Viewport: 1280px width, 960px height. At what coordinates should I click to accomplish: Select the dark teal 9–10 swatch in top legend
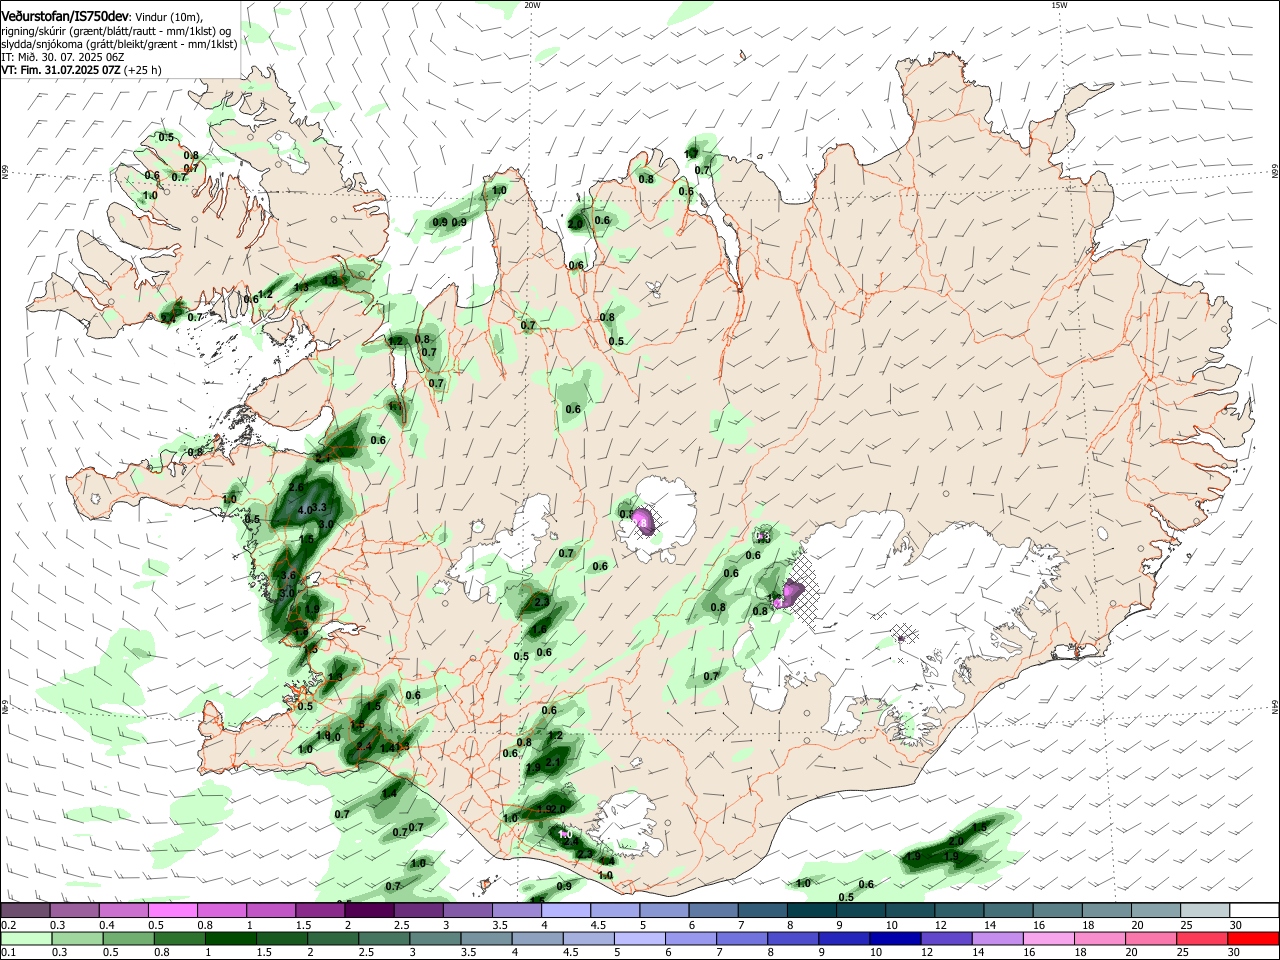tap(862, 910)
